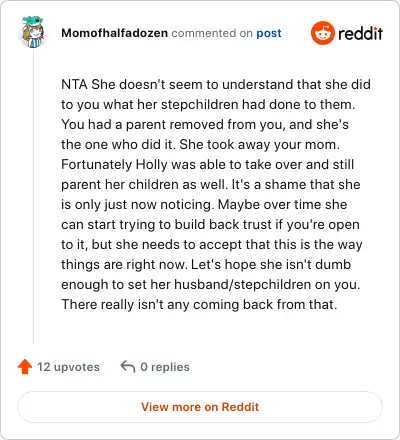This screenshot has width=400, height=440.
Task: Click the "12 upvotes" count label
Action: pos(68,367)
